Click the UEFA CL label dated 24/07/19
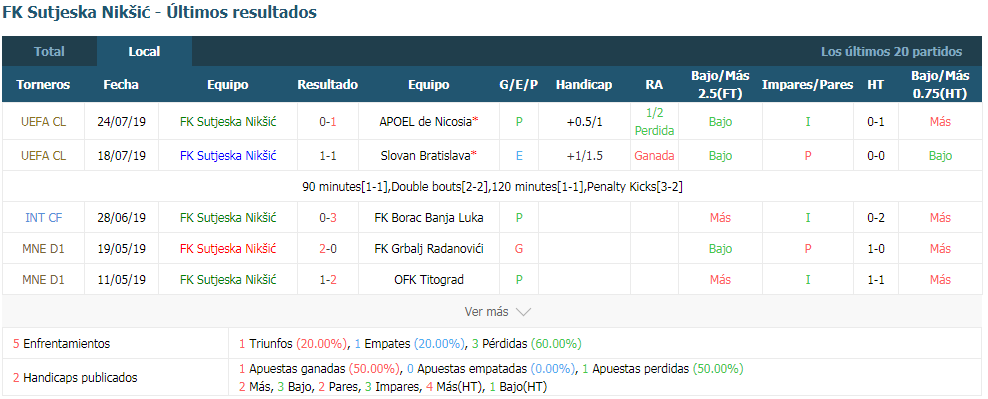988x399 pixels. 43,122
